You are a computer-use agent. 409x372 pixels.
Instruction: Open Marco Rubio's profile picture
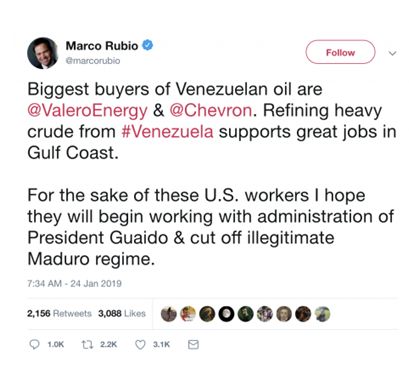43,53
